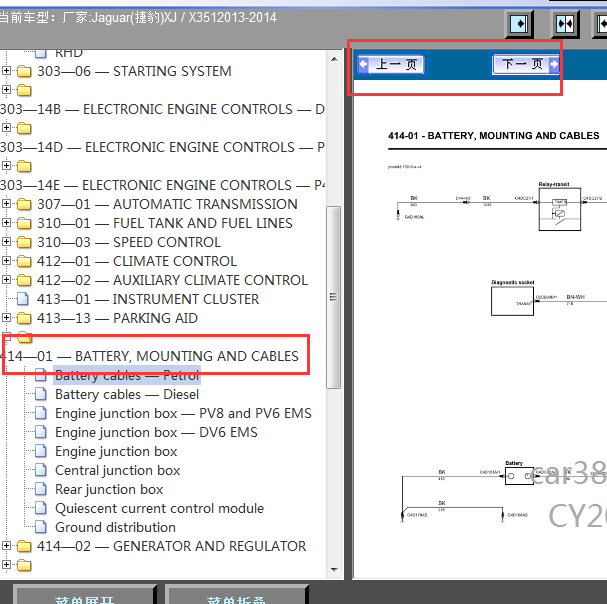Image resolution: width=607 pixels, height=604 pixels.
Task: Click the 413—01 INSTRUMENT CLUSTER page icon
Action: (x=23, y=299)
